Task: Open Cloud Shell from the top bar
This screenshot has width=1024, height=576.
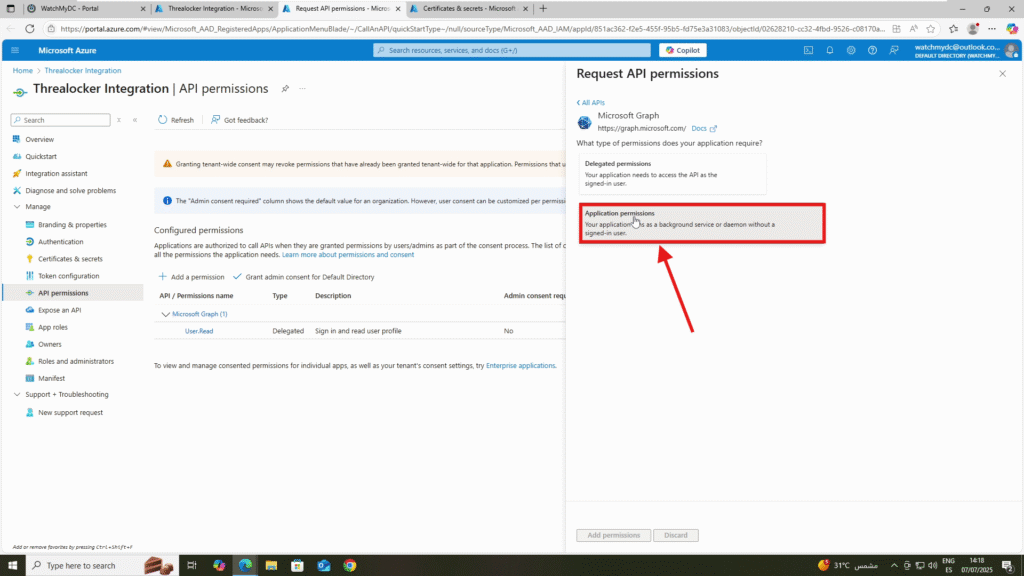Action: [x=808, y=50]
